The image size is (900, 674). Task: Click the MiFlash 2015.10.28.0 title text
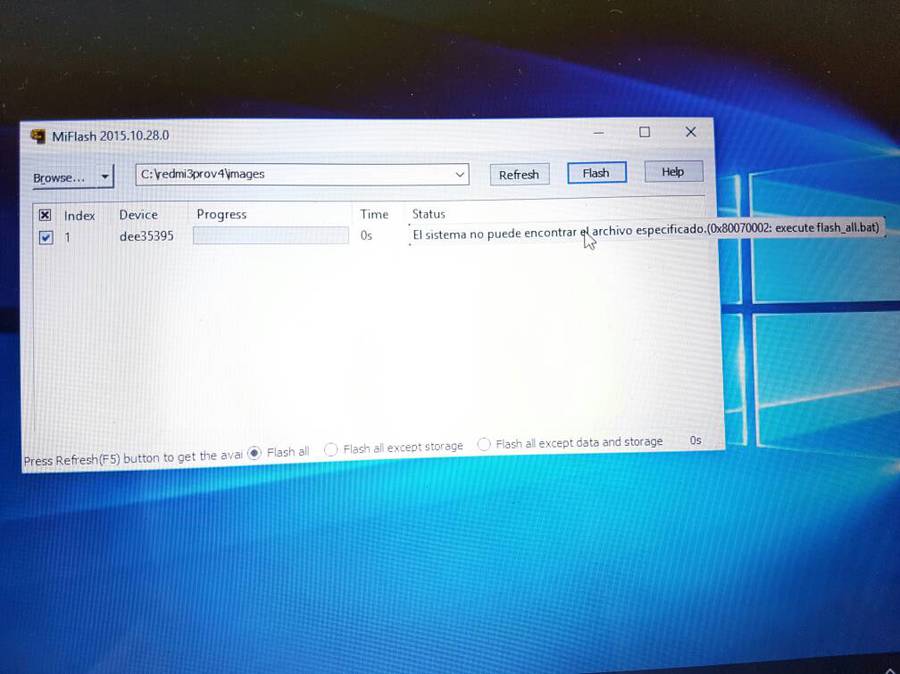tap(111, 136)
